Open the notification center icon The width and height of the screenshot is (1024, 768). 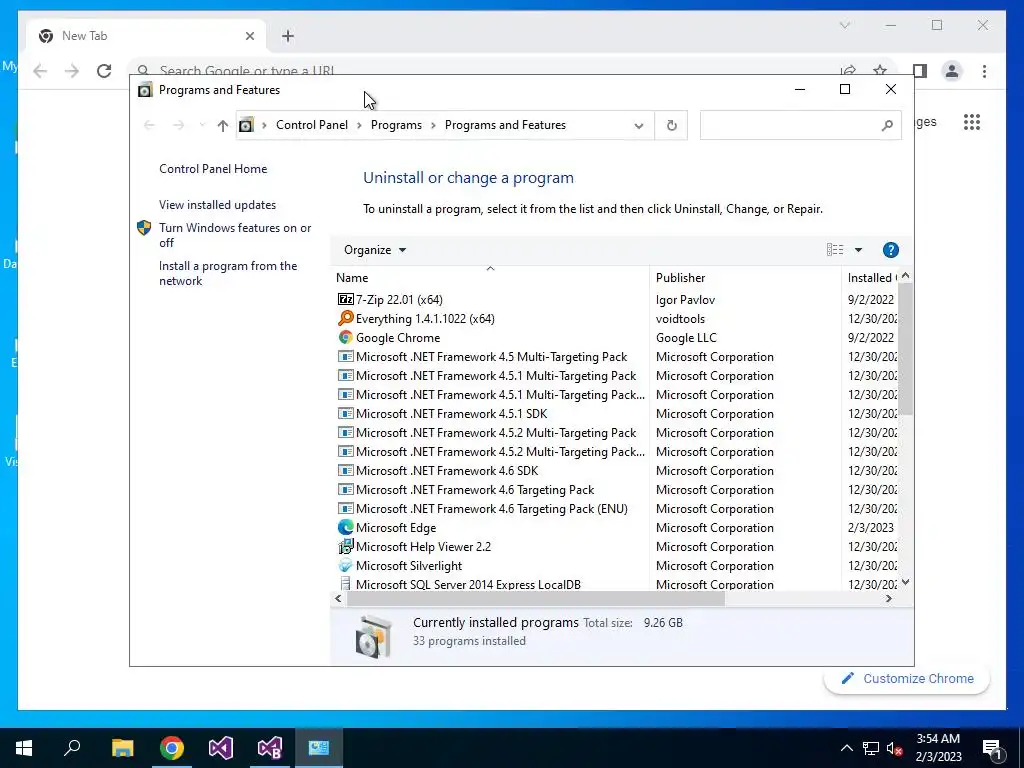click(x=992, y=748)
